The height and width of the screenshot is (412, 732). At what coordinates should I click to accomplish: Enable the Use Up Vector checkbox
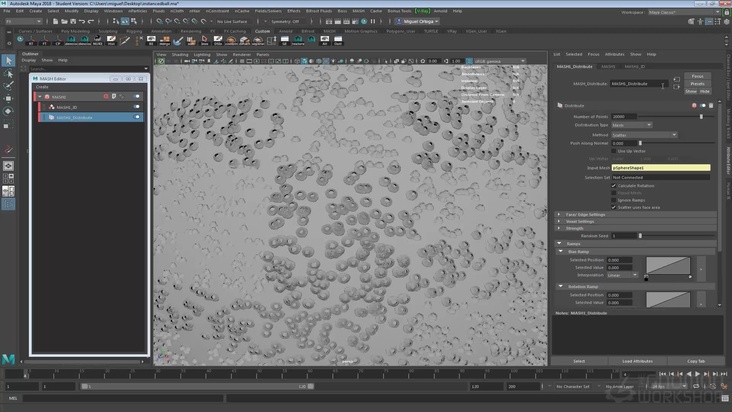[x=614, y=151]
